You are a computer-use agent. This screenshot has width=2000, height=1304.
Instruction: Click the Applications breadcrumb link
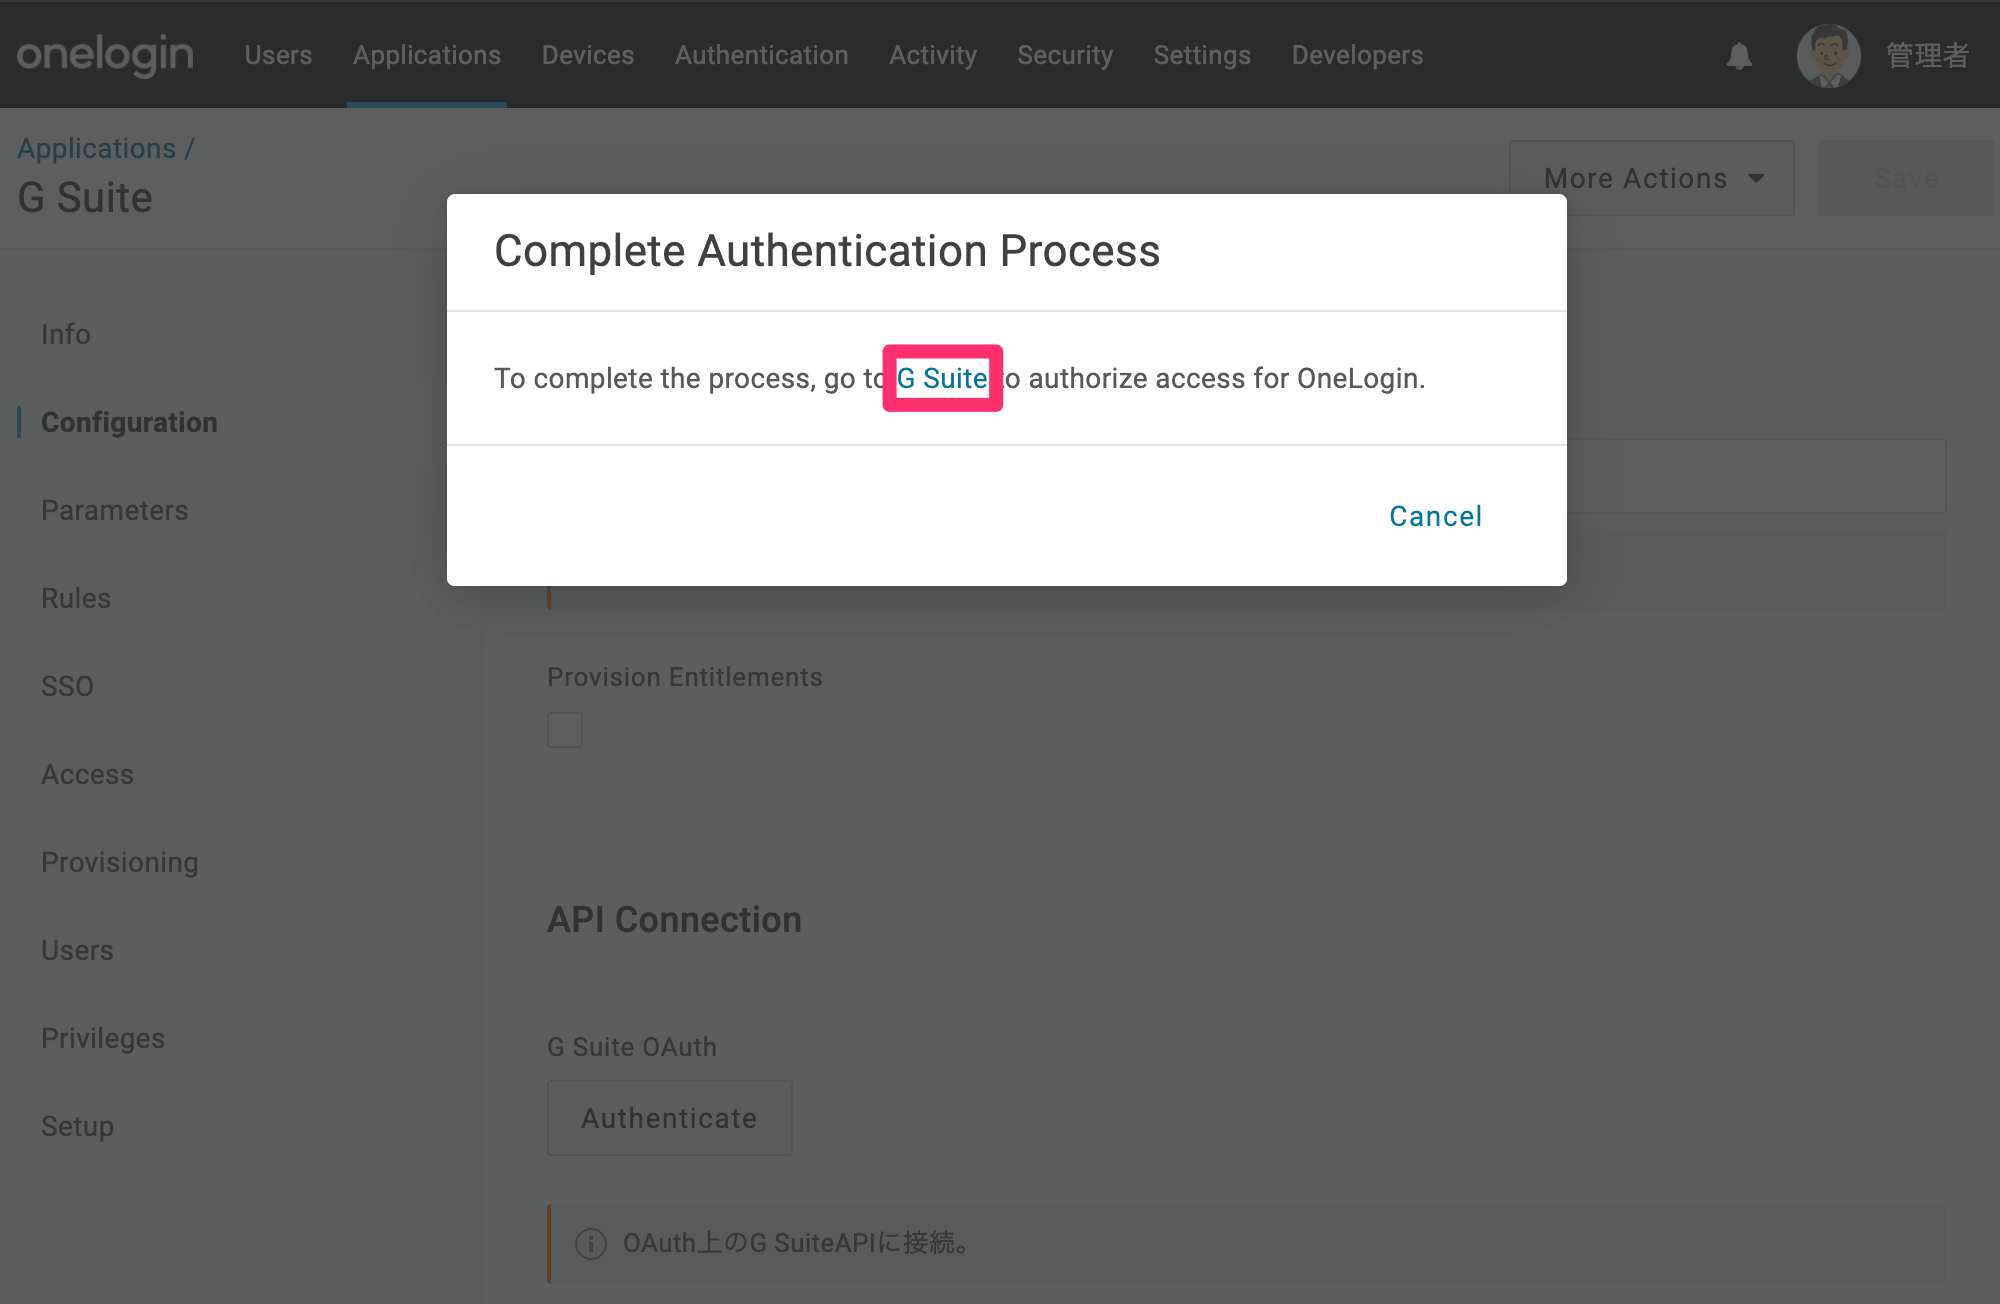97,148
